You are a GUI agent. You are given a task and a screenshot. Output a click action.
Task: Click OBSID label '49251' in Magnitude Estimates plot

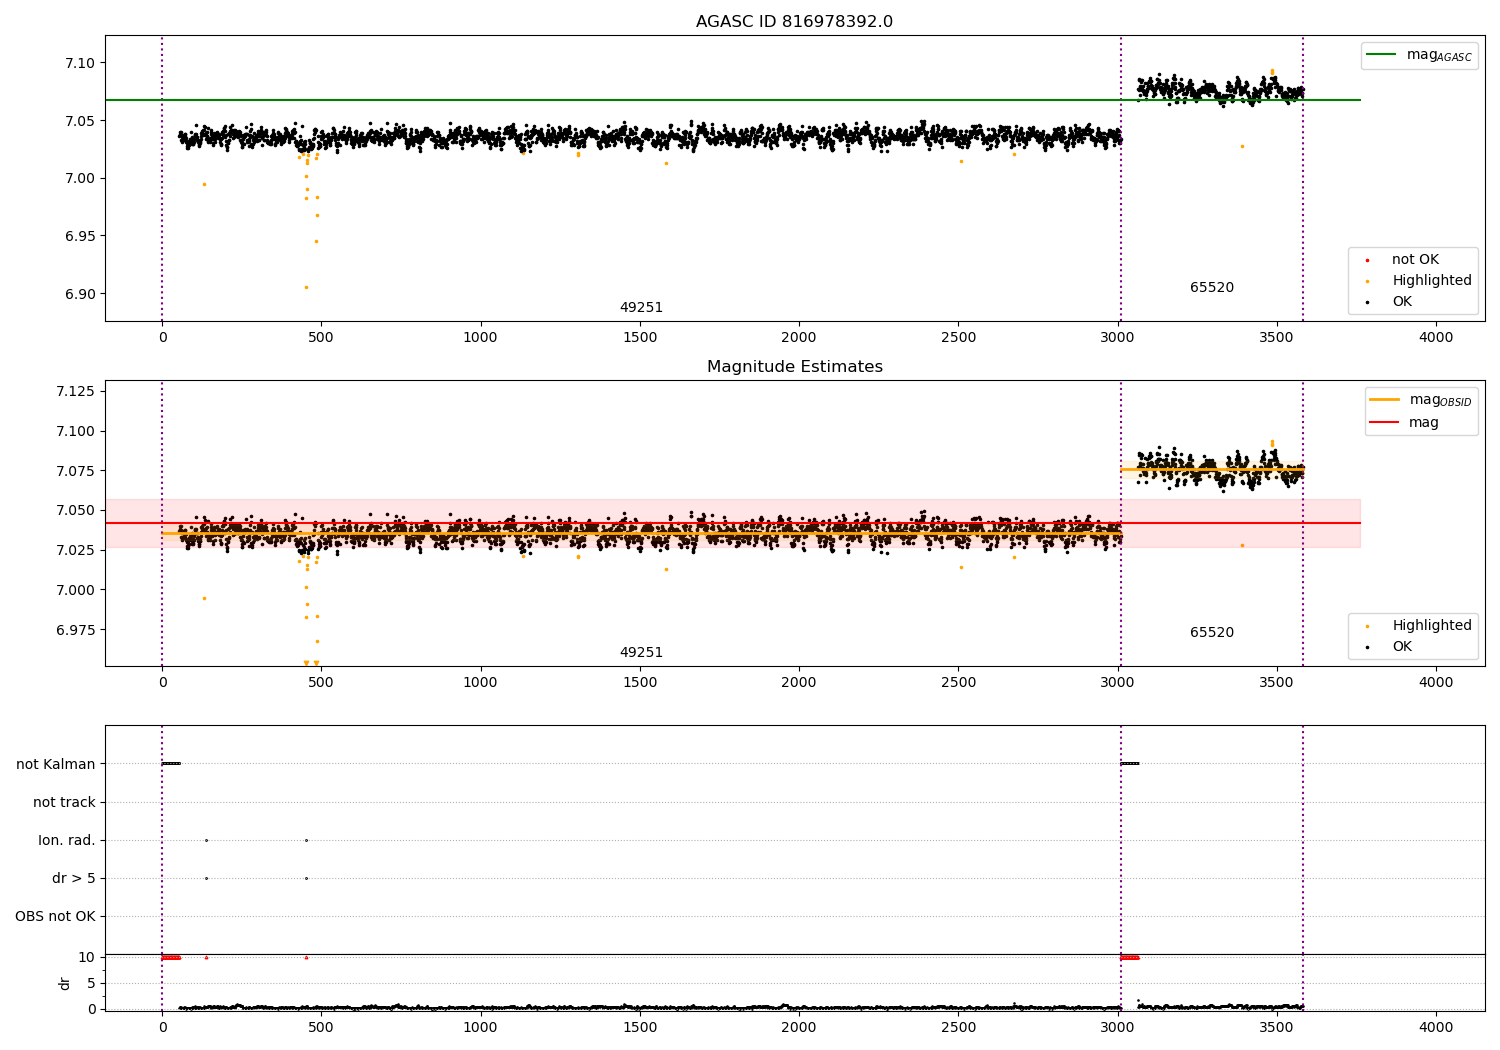click(641, 653)
